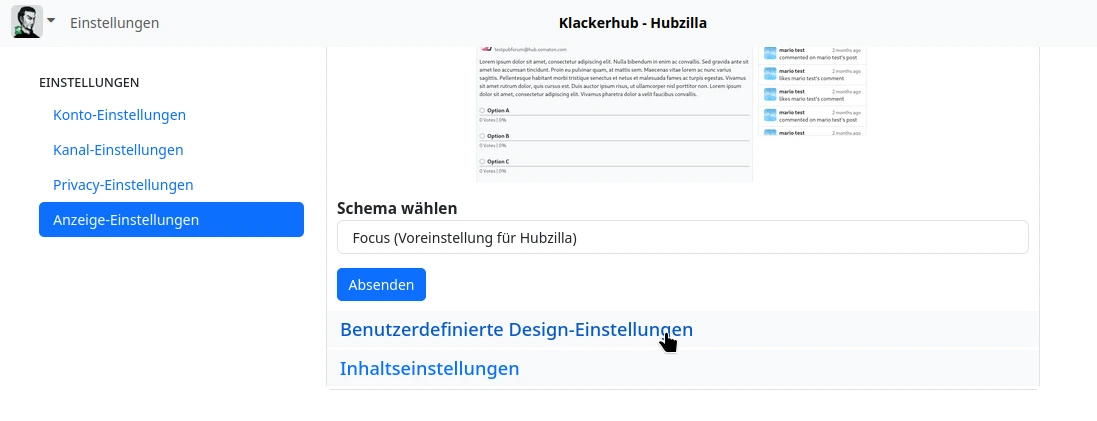Expand the Inhaltseinstellungen section

tap(429, 368)
